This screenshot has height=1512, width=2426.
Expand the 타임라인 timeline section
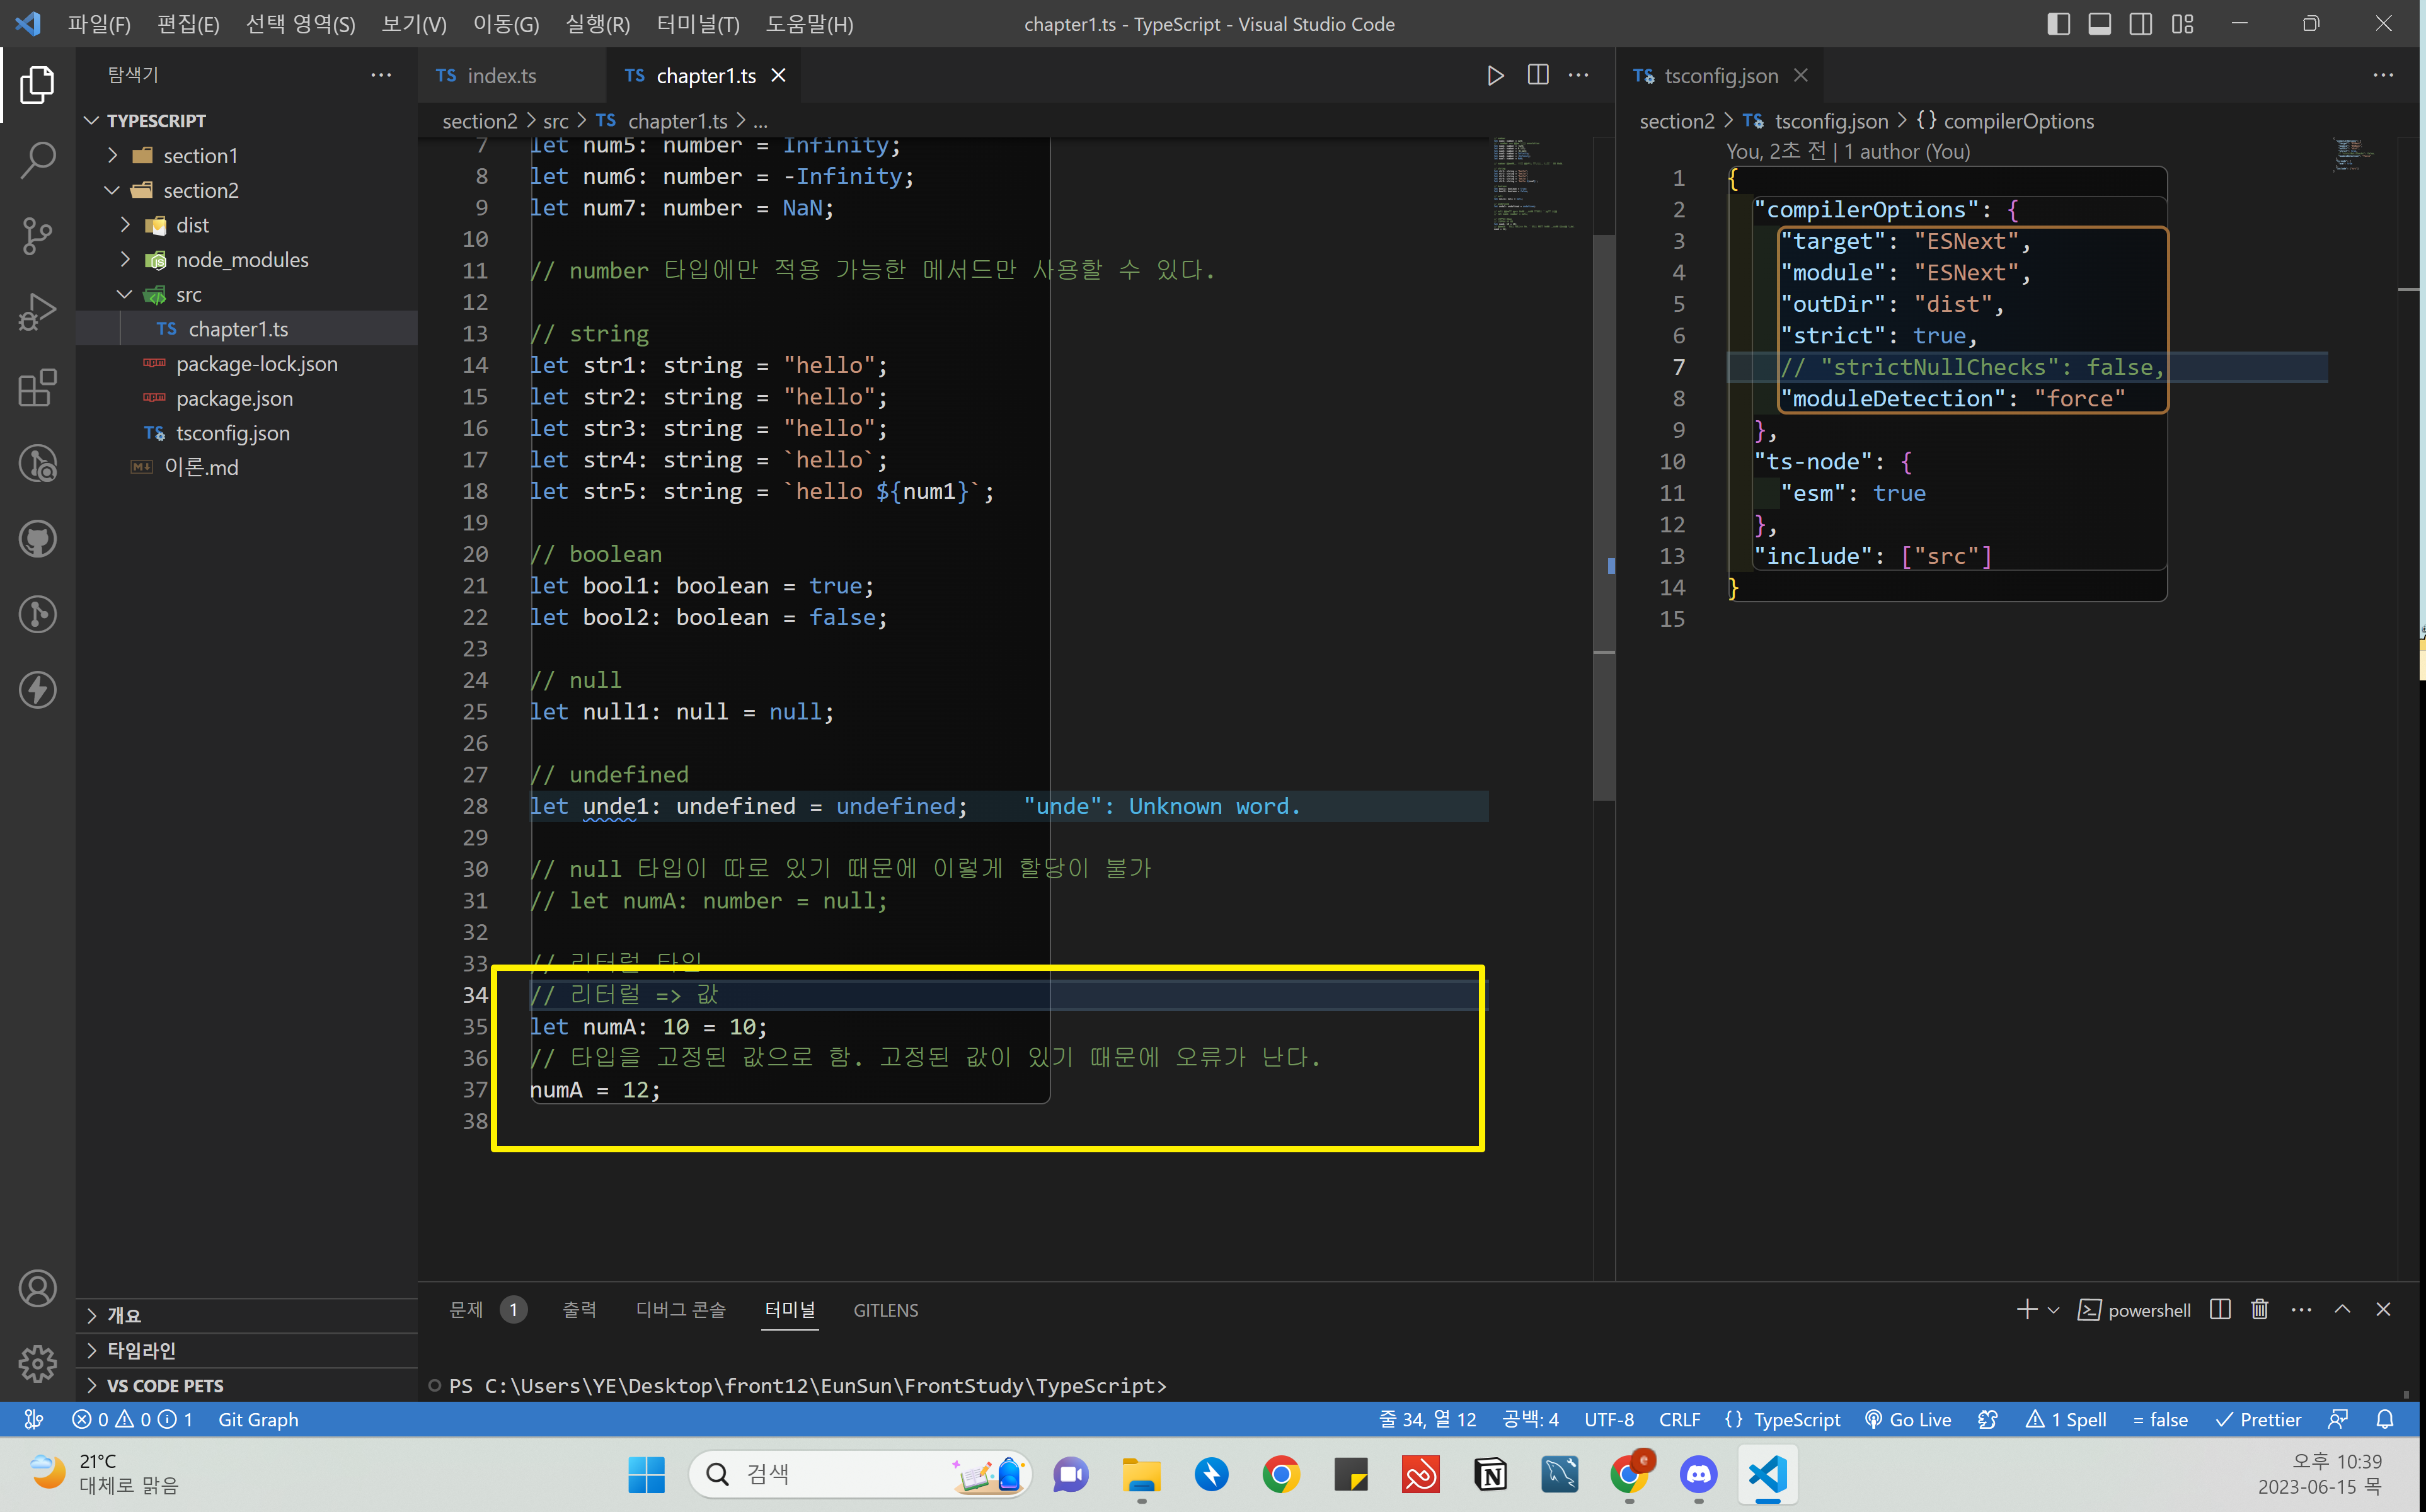pos(247,1350)
